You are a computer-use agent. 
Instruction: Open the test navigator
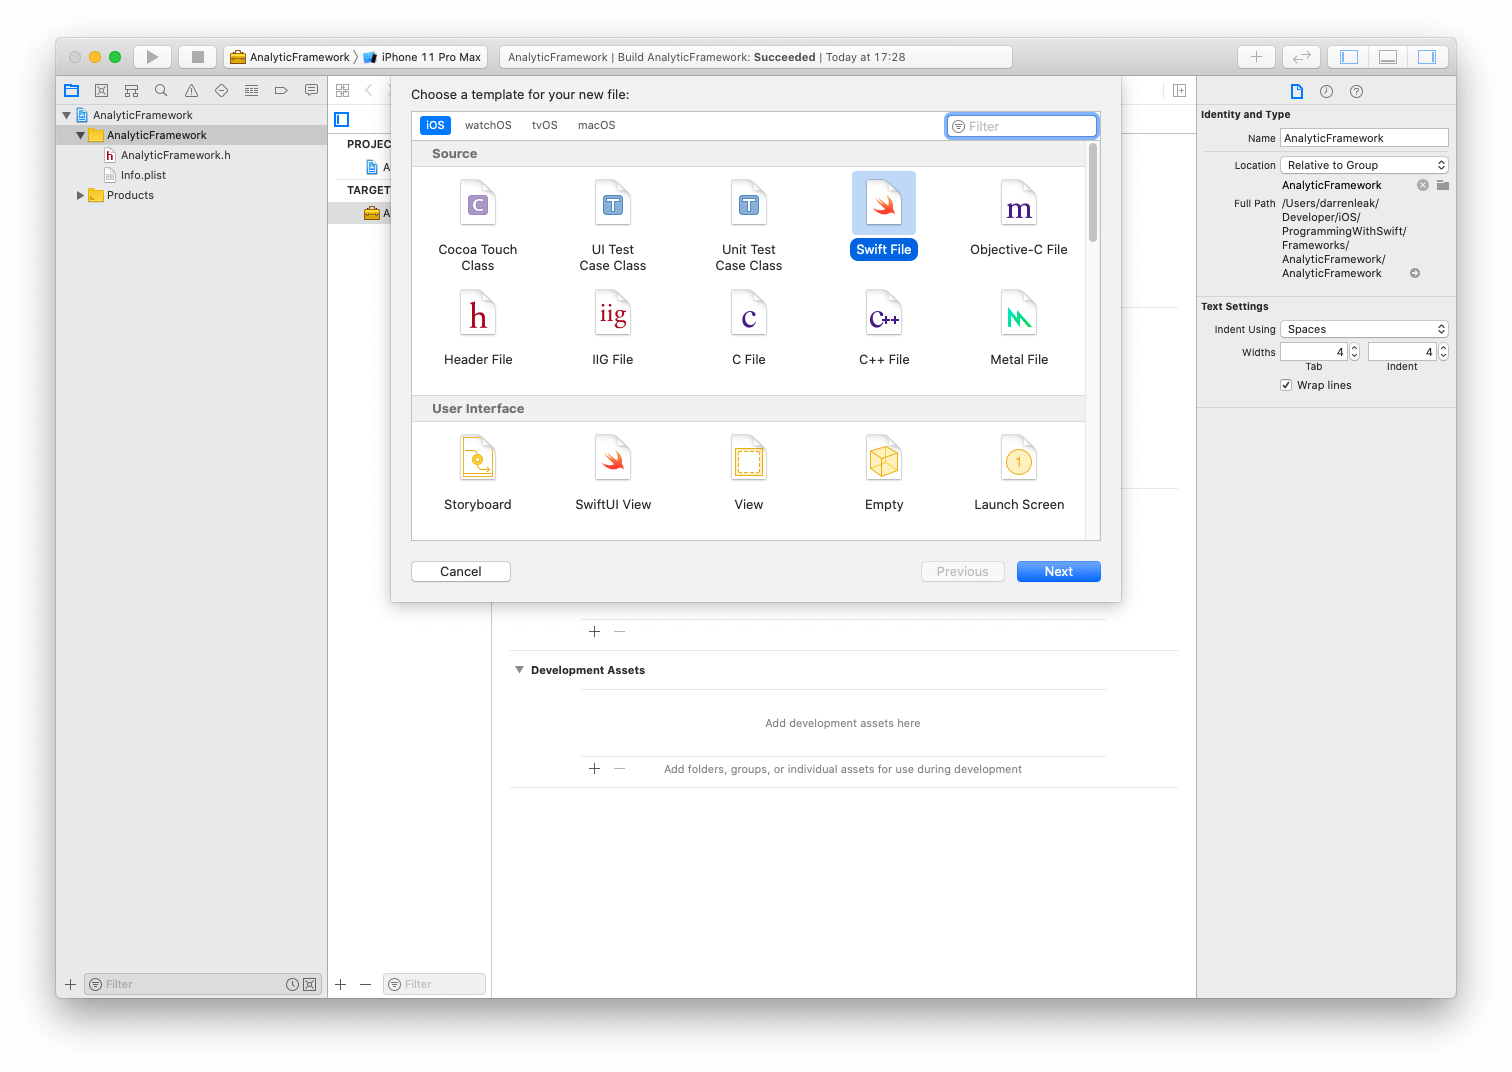click(221, 90)
